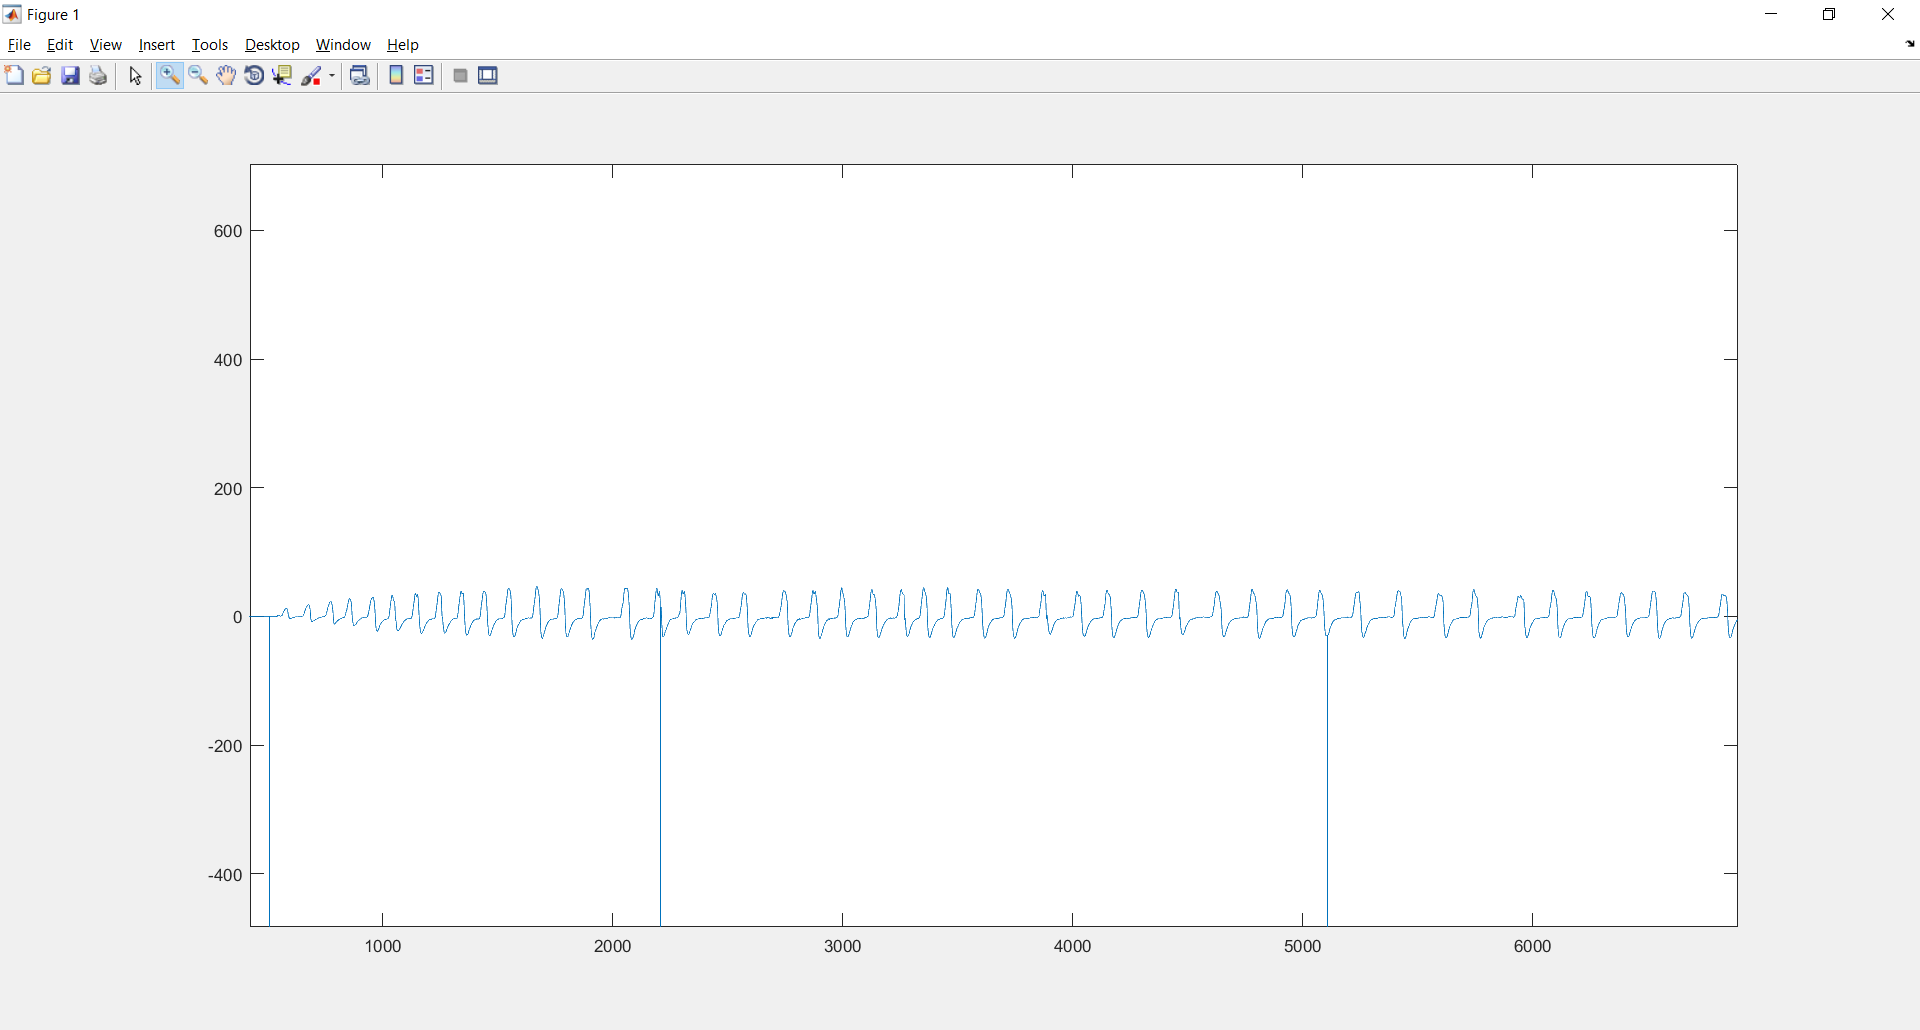This screenshot has height=1030, width=1920.
Task: Click the New Figure icon
Action: coord(14,76)
